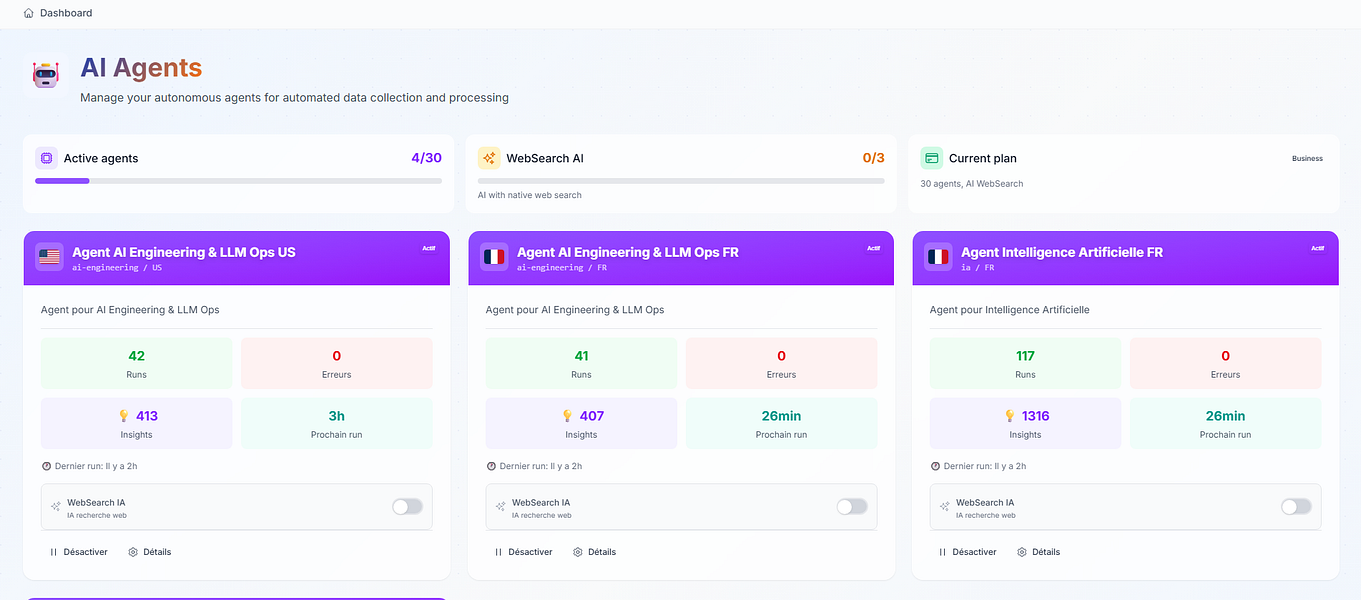This screenshot has width=1361, height=600.
Task: Click clock icon on LLM Ops FR Dernier run
Action: [491, 466]
